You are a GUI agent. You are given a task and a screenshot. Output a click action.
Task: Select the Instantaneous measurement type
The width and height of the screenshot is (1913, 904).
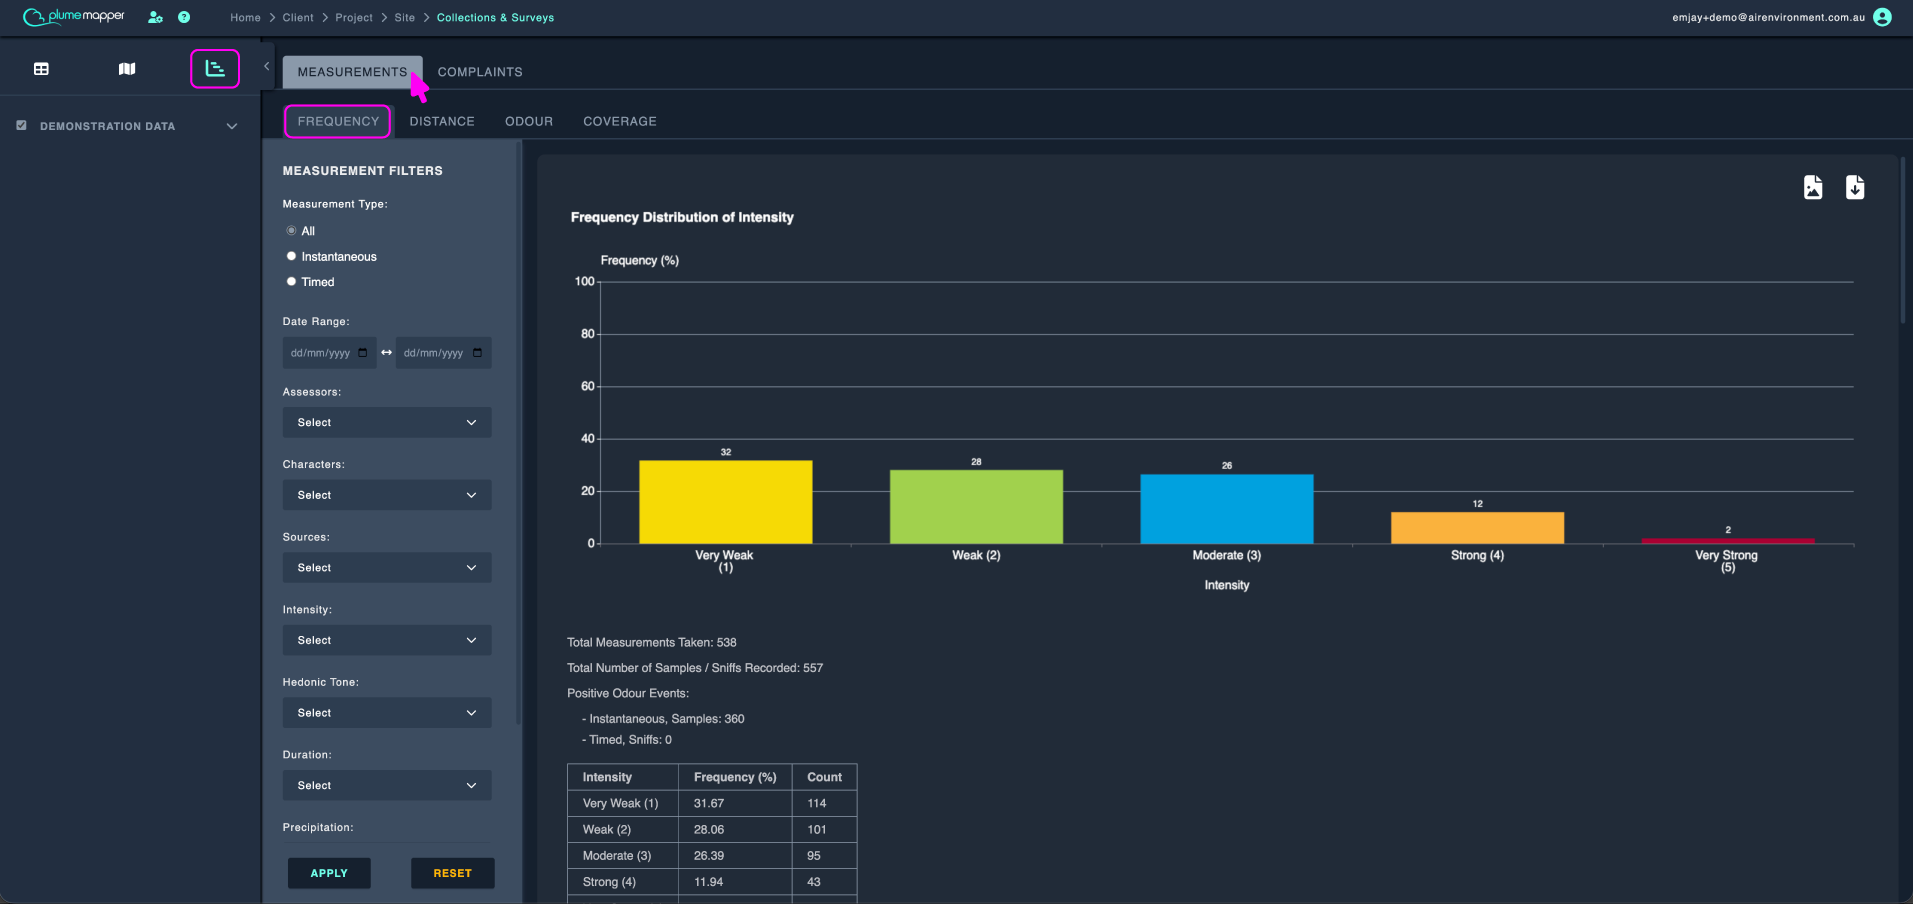[x=291, y=256]
